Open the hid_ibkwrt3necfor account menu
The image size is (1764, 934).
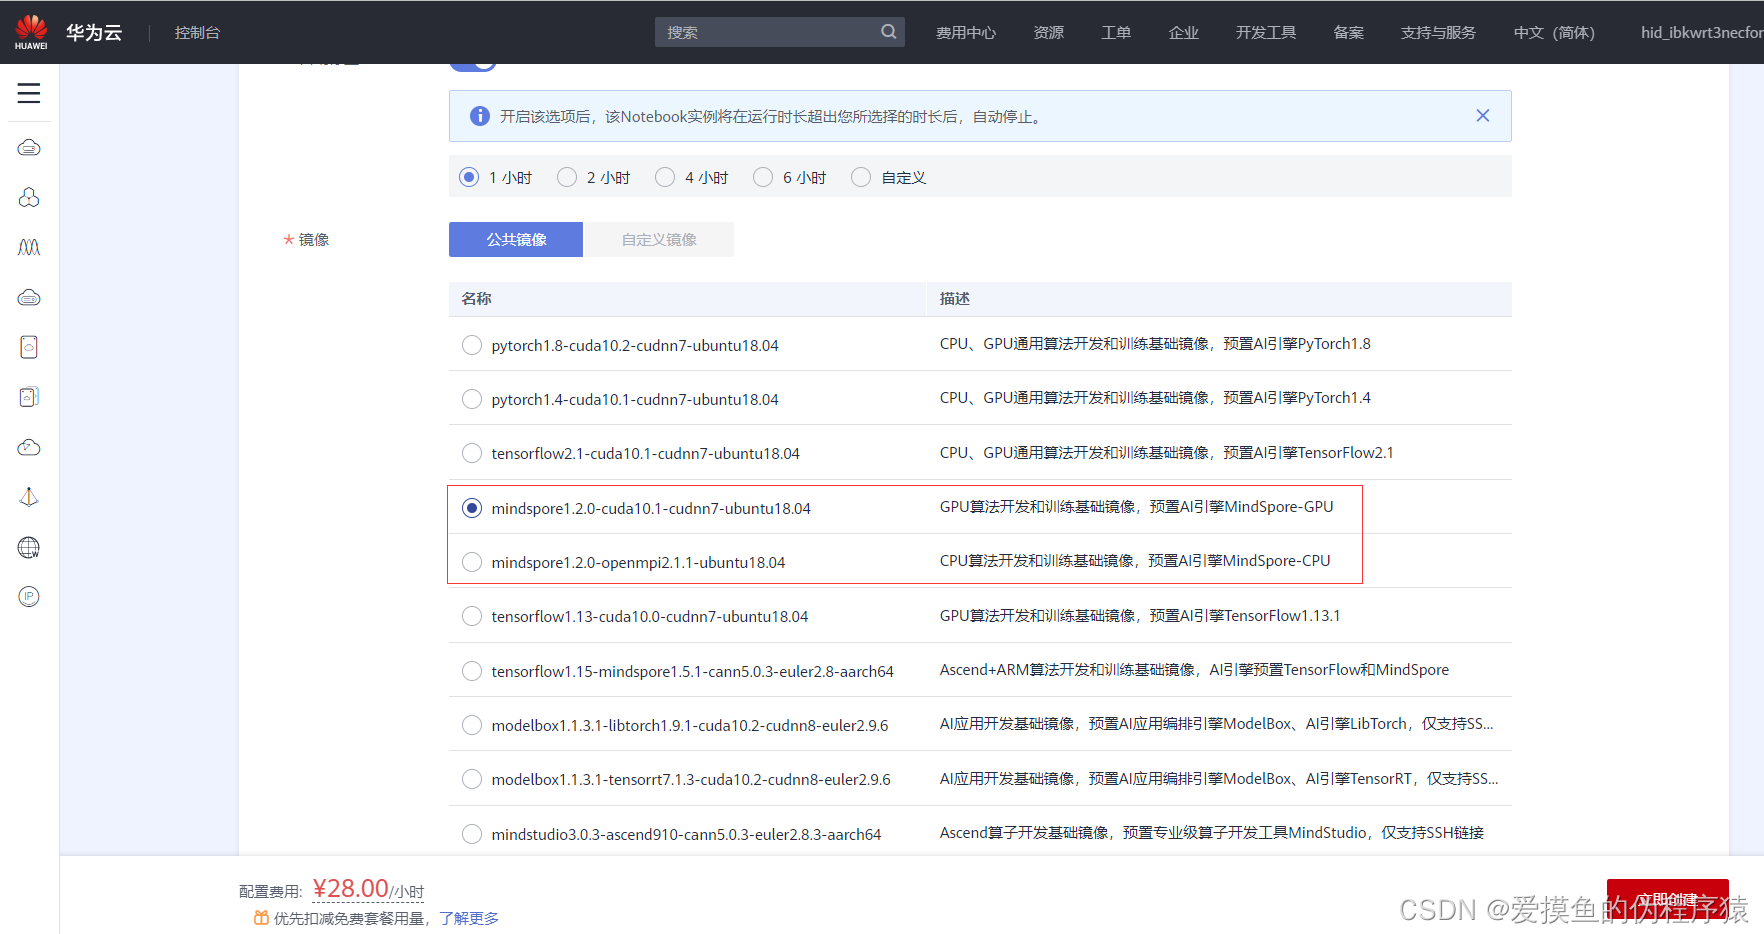point(1701,32)
